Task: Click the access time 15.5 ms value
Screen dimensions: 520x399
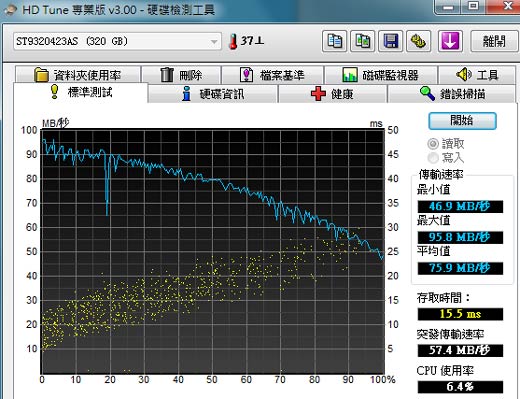Action: point(460,314)
